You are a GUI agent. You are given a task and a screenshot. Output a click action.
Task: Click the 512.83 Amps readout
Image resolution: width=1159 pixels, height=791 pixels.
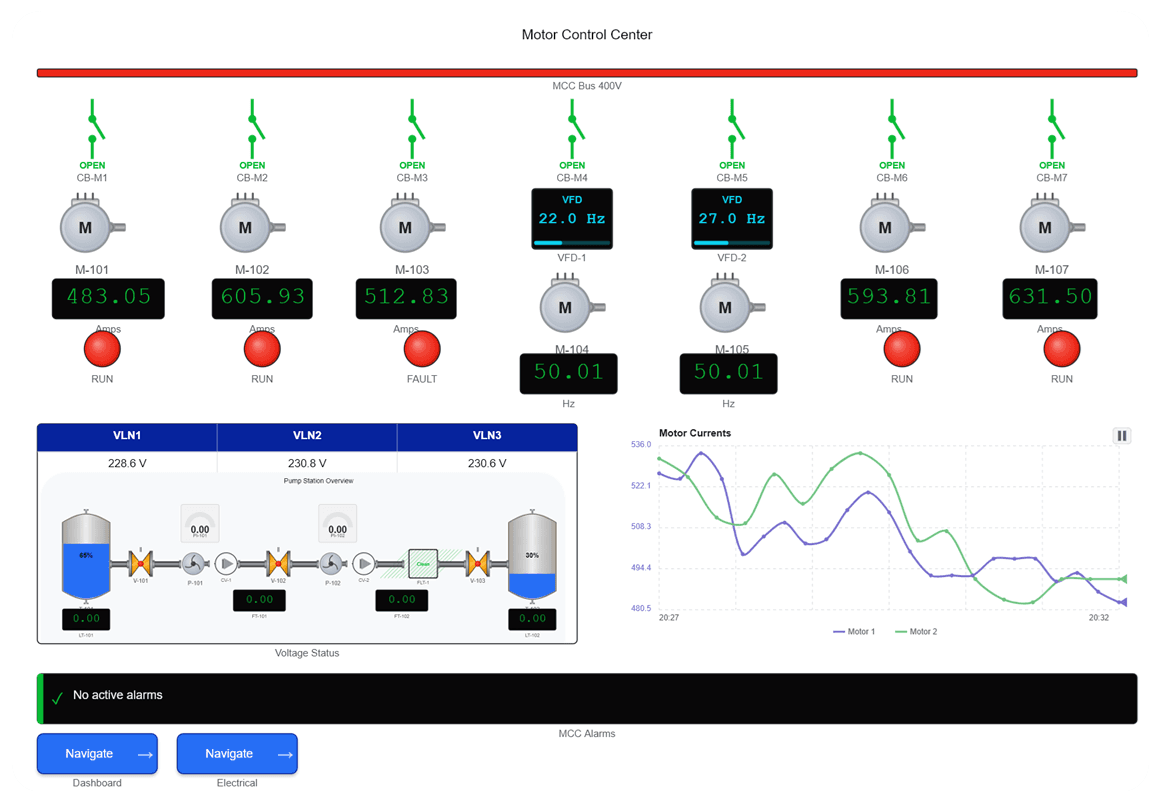click(406, 299)
